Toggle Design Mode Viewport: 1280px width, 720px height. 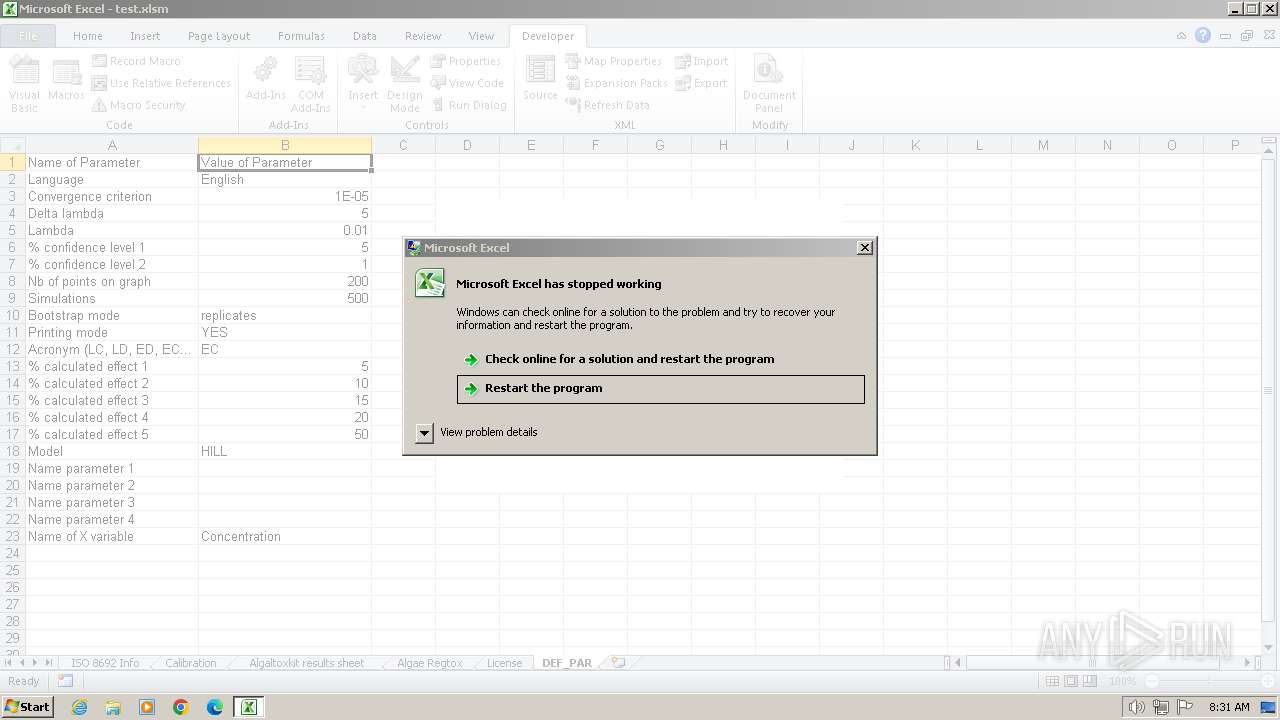(x=405, y=85)
